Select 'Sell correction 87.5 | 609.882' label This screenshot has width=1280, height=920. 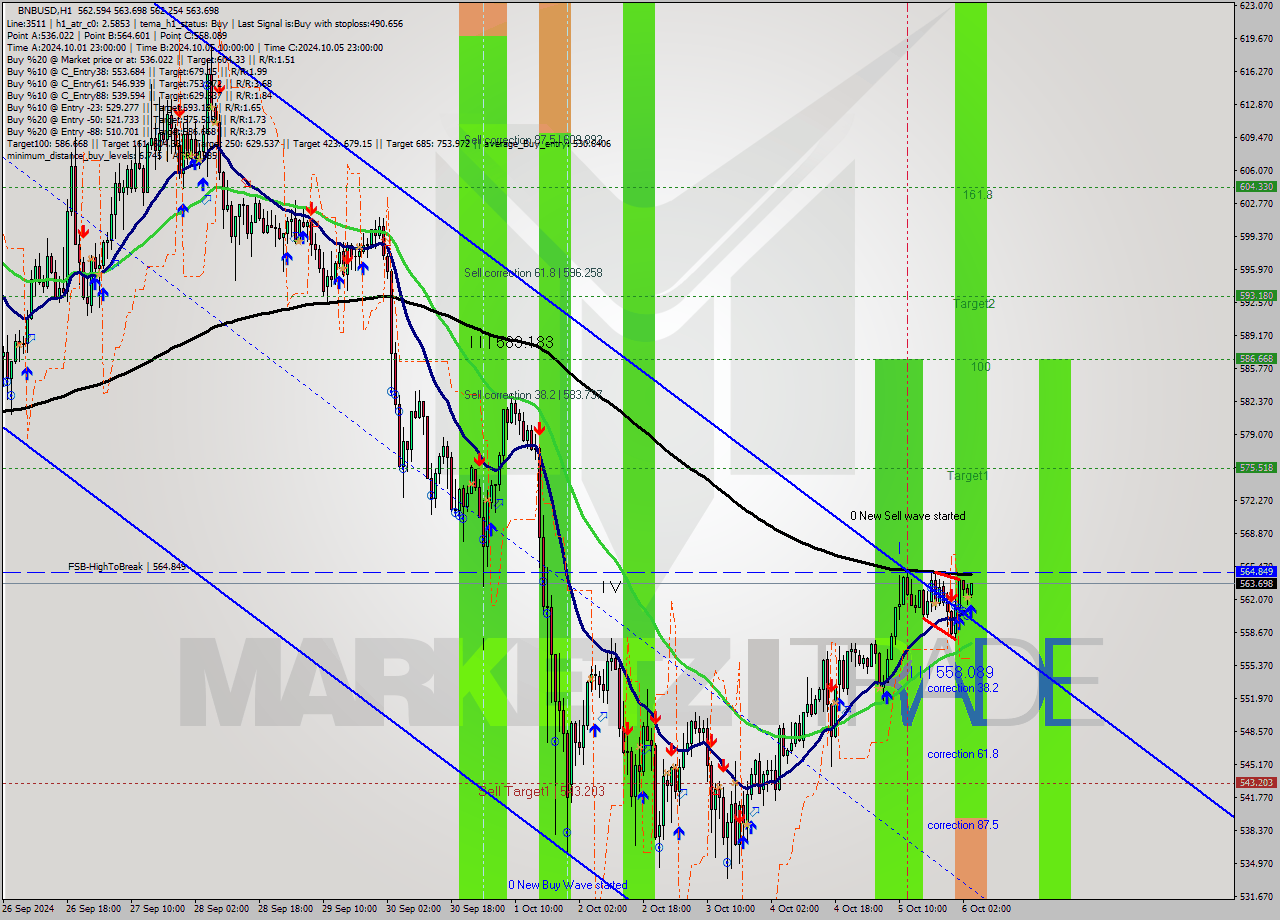[x=533, y=139]
